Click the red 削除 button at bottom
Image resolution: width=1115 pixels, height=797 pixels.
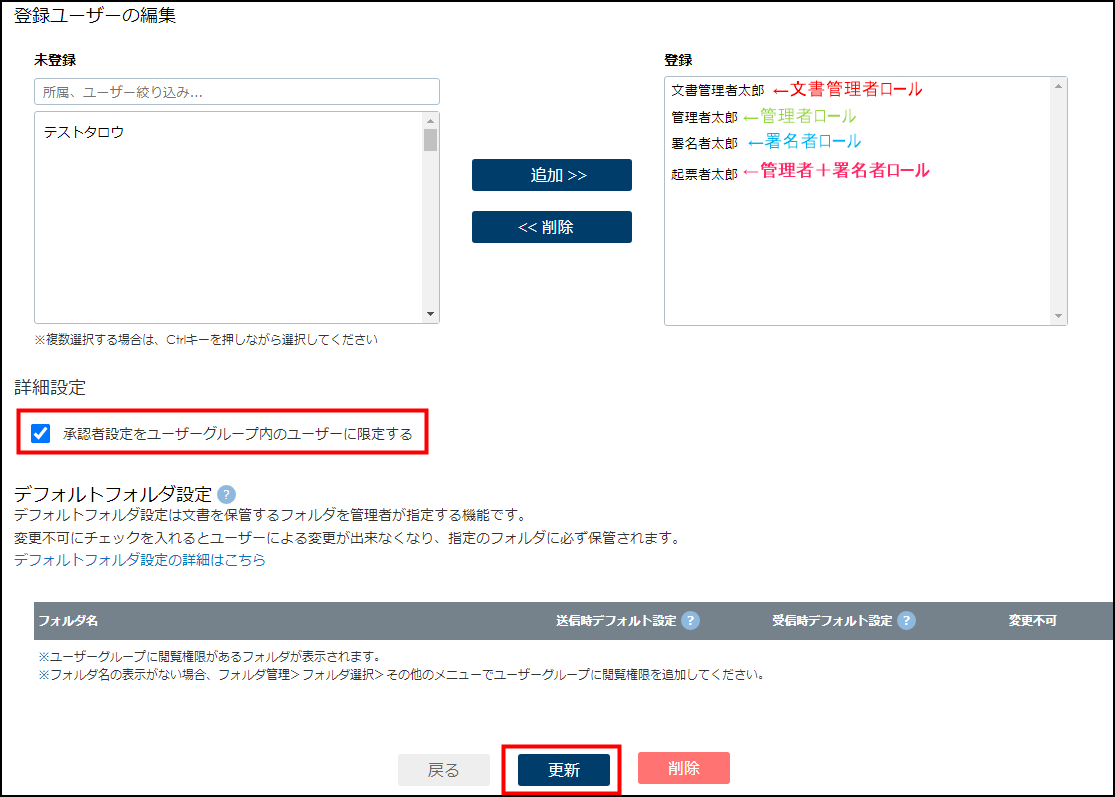[683, 768]
